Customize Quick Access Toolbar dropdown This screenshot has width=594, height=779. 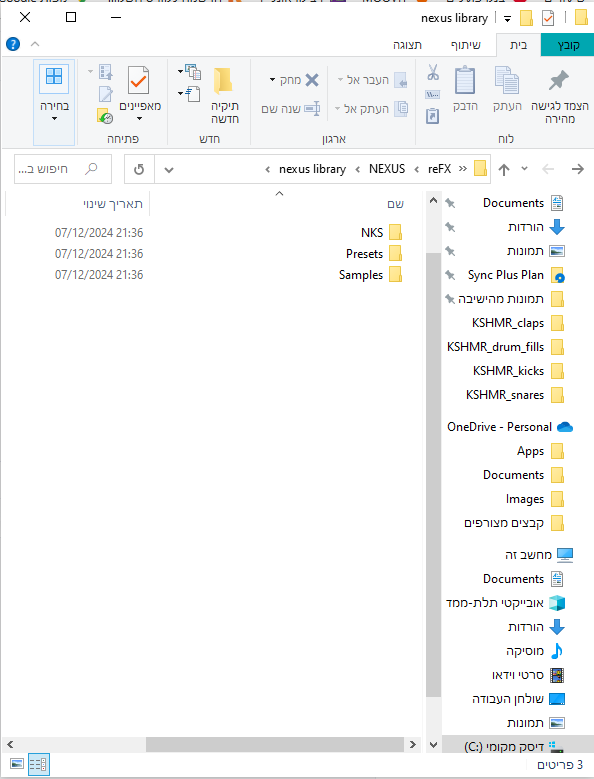coord(507,19)
